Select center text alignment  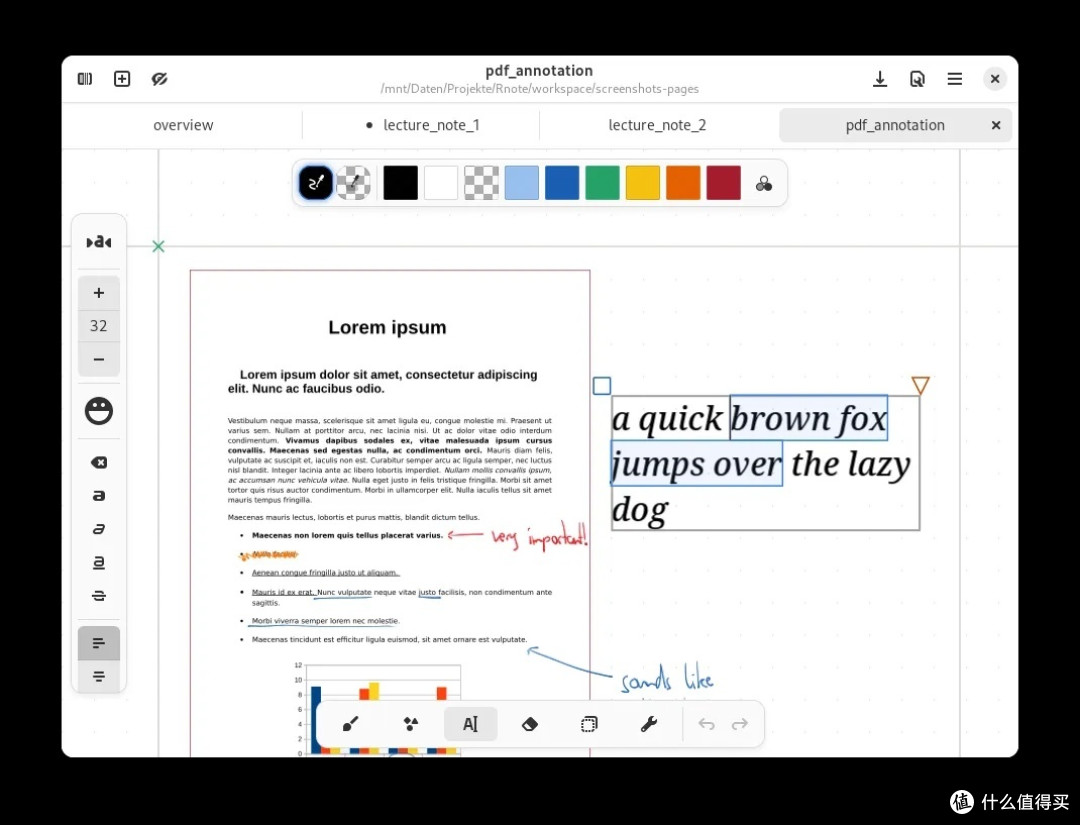(98, 676)
